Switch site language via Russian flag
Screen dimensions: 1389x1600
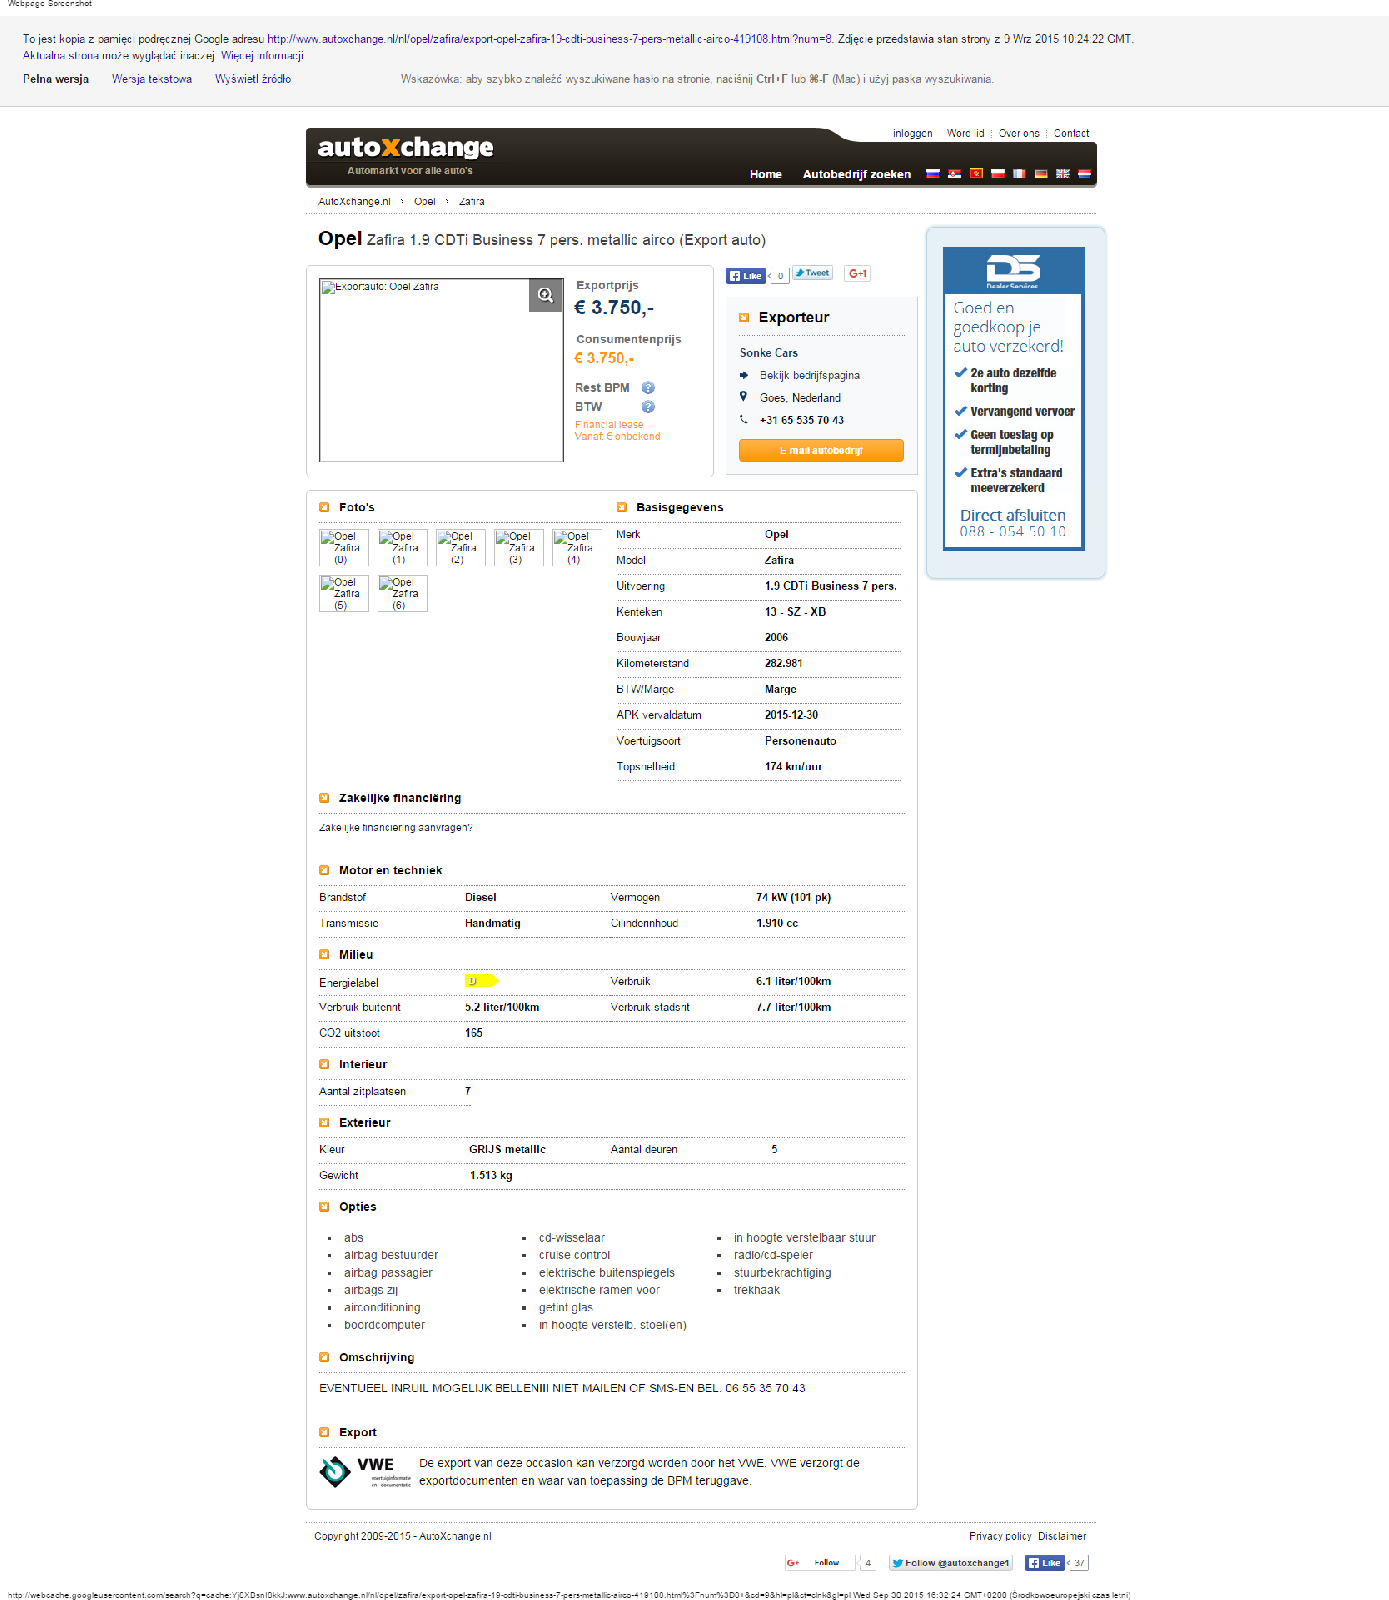(x=932, y=174)
